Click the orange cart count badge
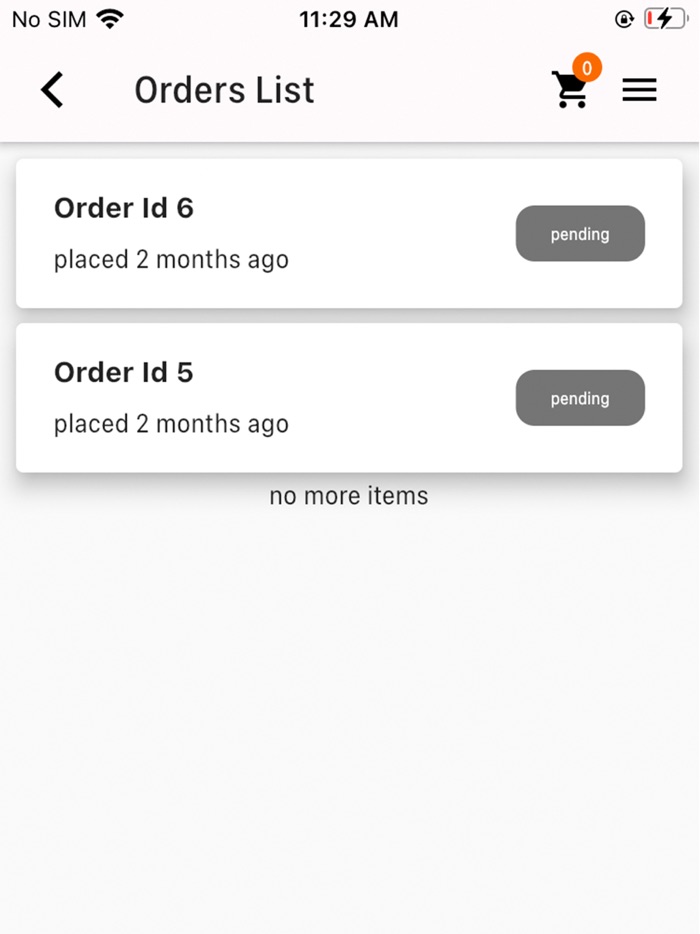Screen dimensions: 700x934 click(x=587, y=68)
